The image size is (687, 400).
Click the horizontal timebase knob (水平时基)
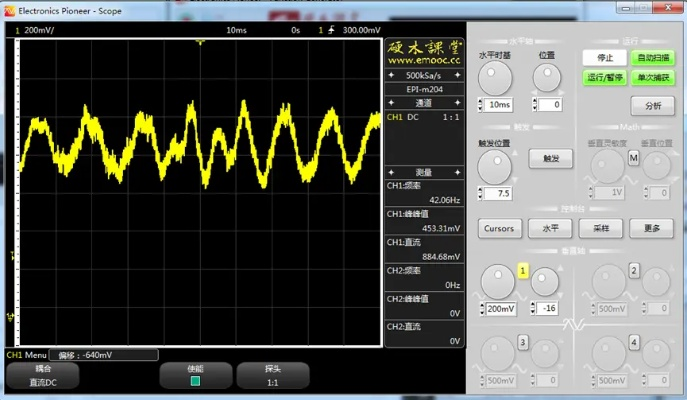click(494, 78)
